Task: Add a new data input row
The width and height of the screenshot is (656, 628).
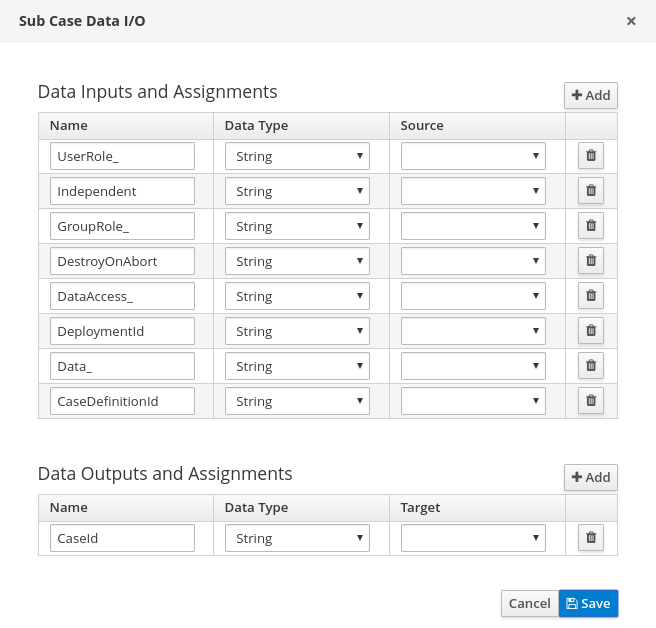Action: (590, 95)
